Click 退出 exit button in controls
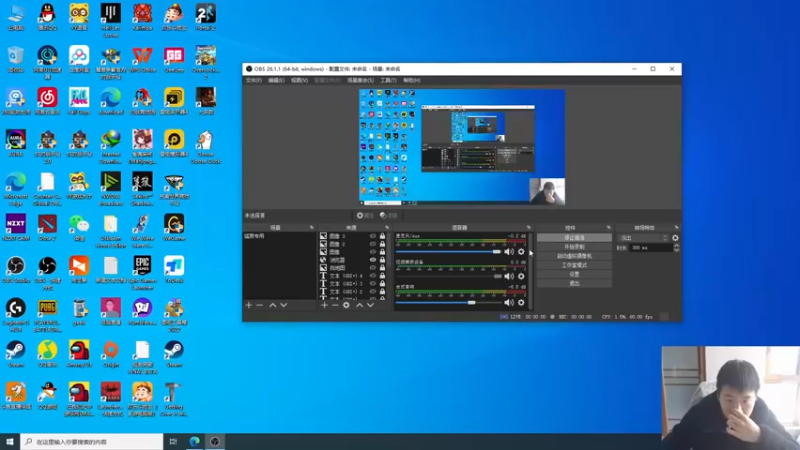This screenshot has width=800, height=450. click(574, 284)
